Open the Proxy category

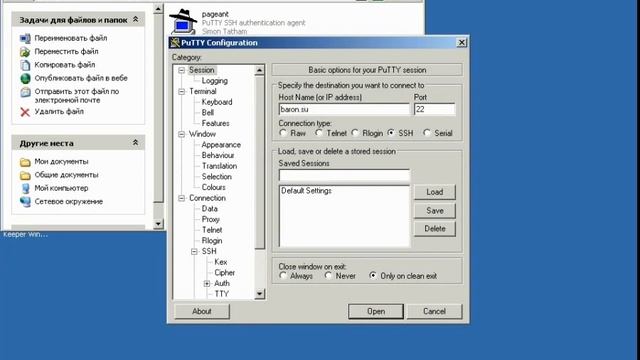(211, 219)
